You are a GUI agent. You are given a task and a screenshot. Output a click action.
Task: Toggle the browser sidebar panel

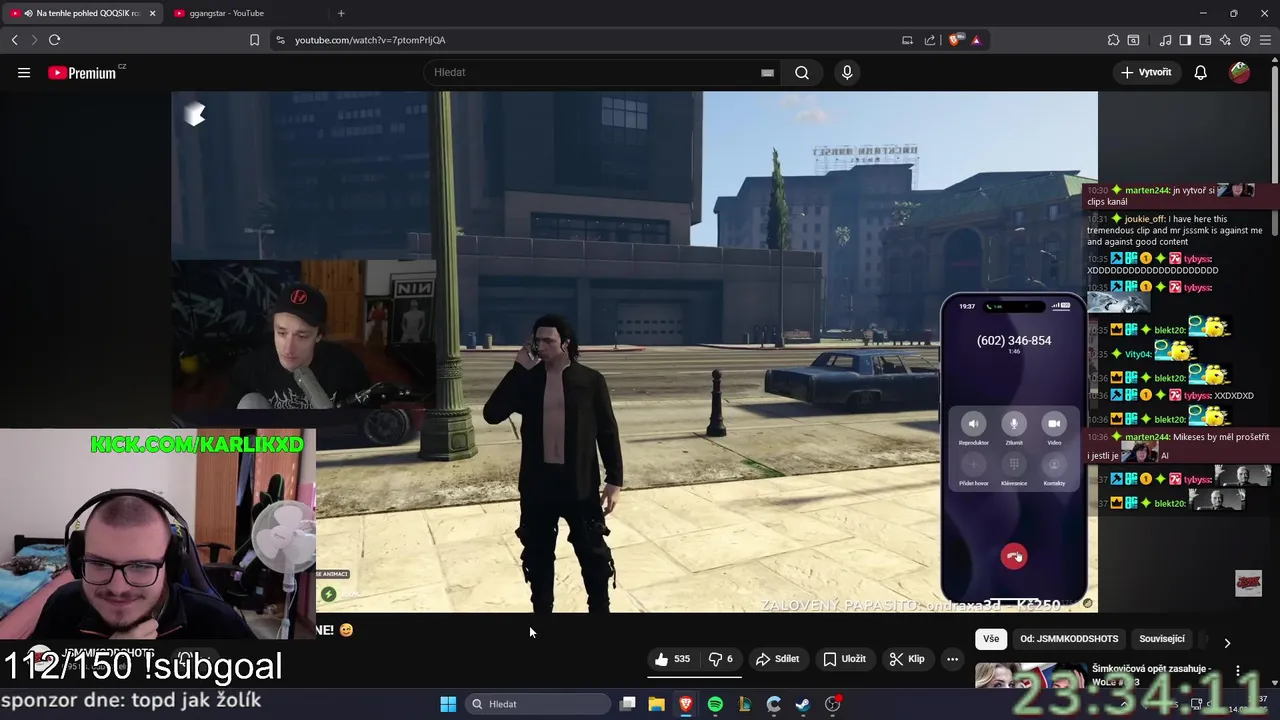tap(1185, 40)
